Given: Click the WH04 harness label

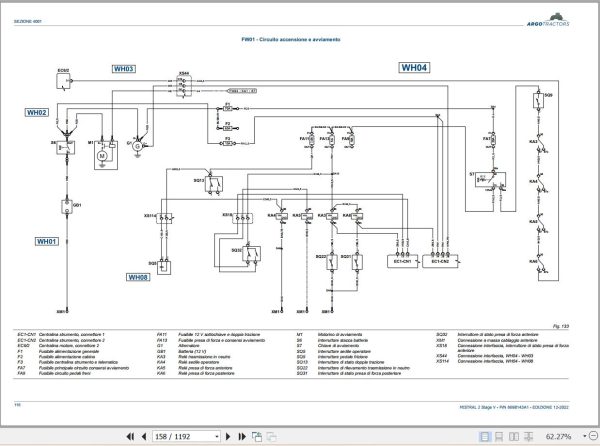Looking at the screenshot, I should (414, 68).
